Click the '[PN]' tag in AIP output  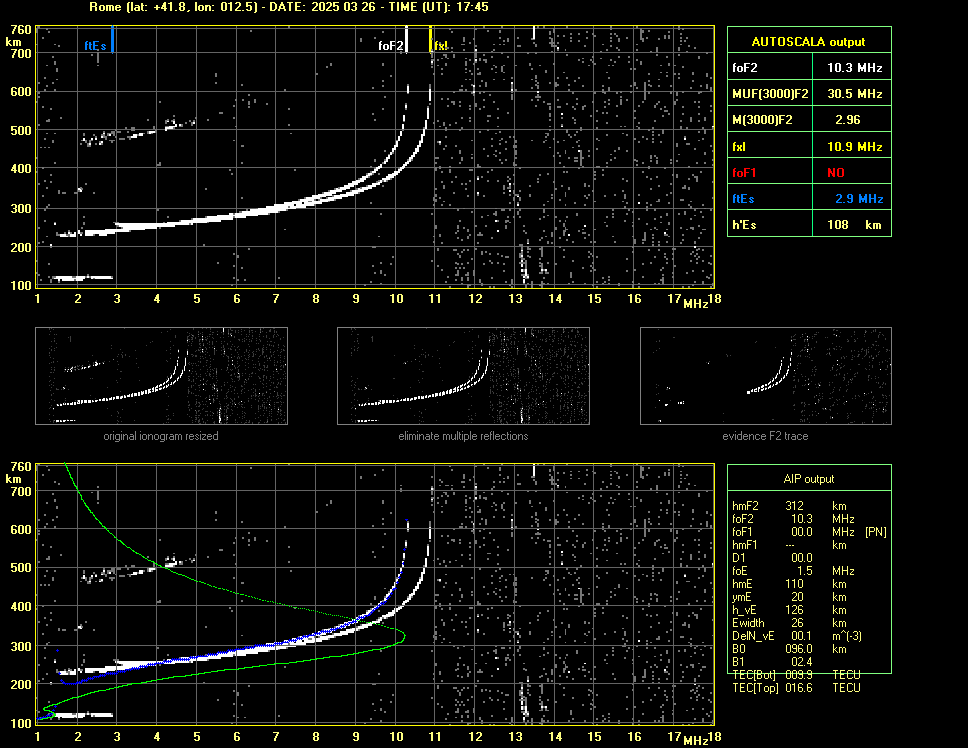pos(875,532)
